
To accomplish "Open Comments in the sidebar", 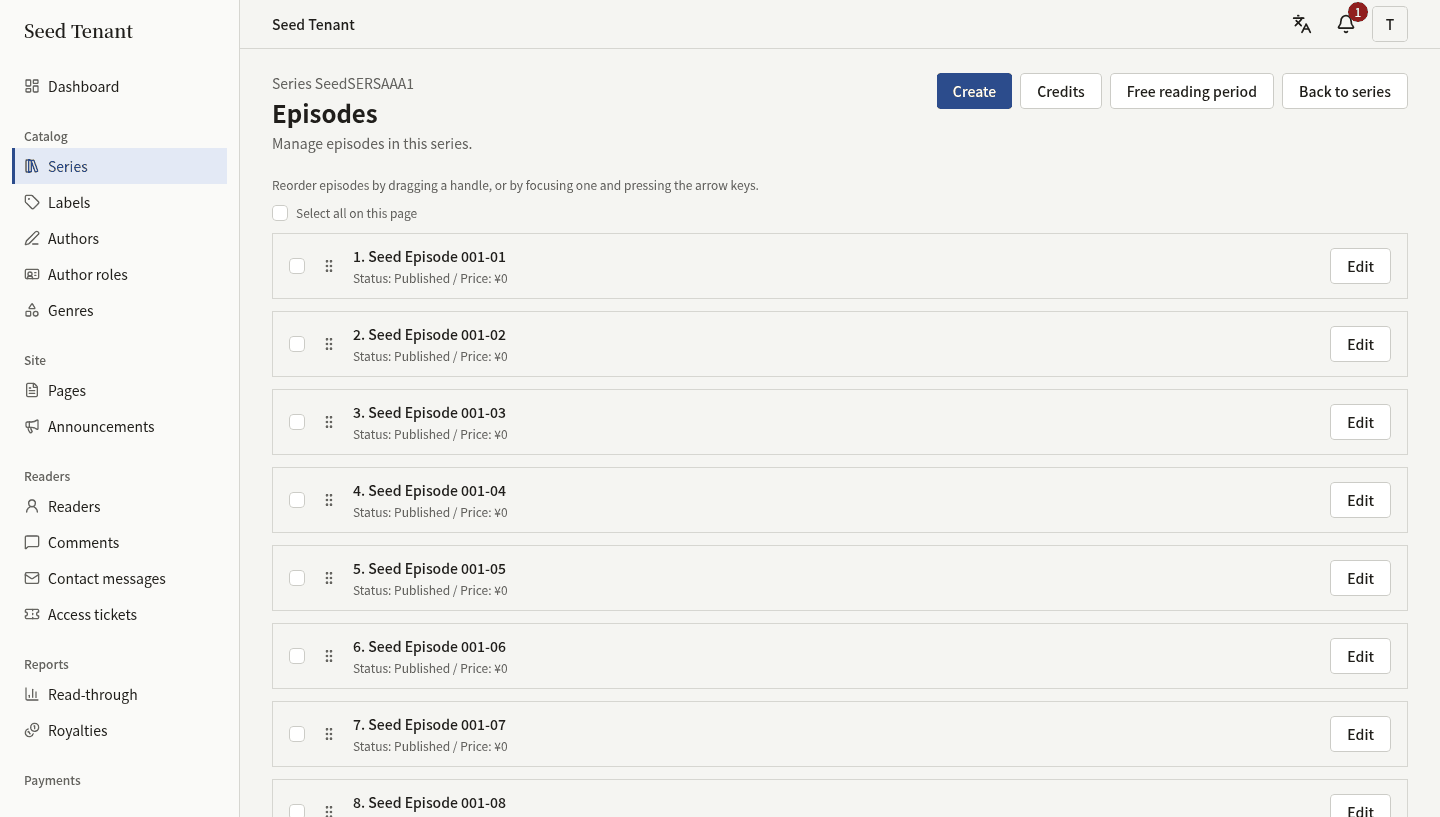I will [x=120, y=542].
